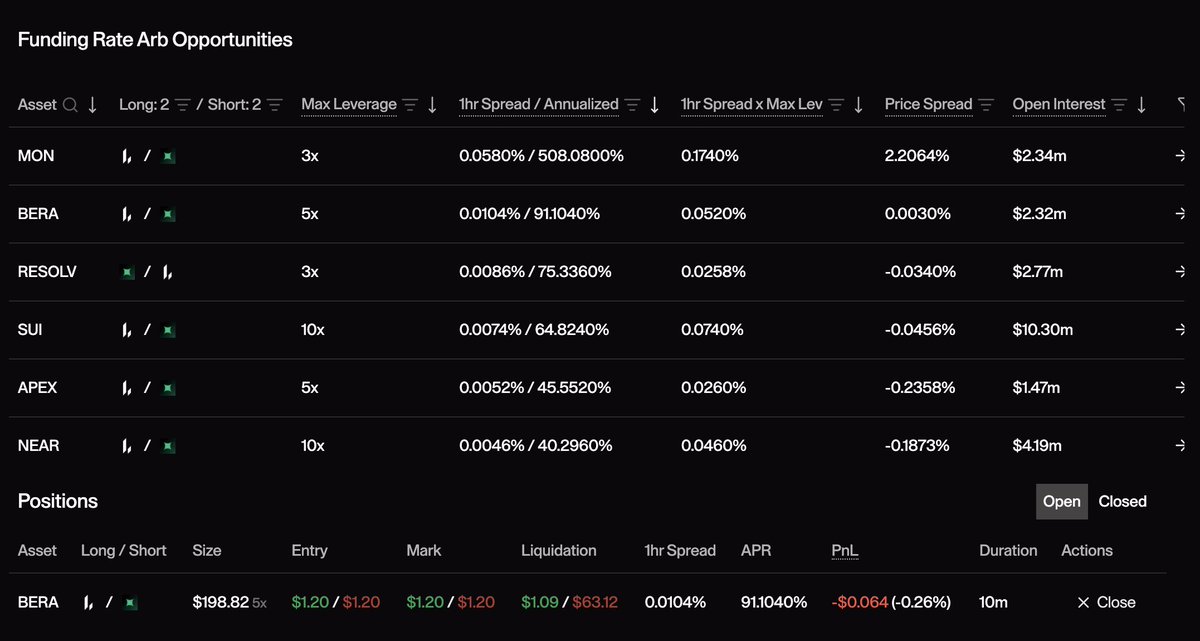Select the SUI asset name
The width and height of the screenshot is (1200, 641).
(31, 330)
